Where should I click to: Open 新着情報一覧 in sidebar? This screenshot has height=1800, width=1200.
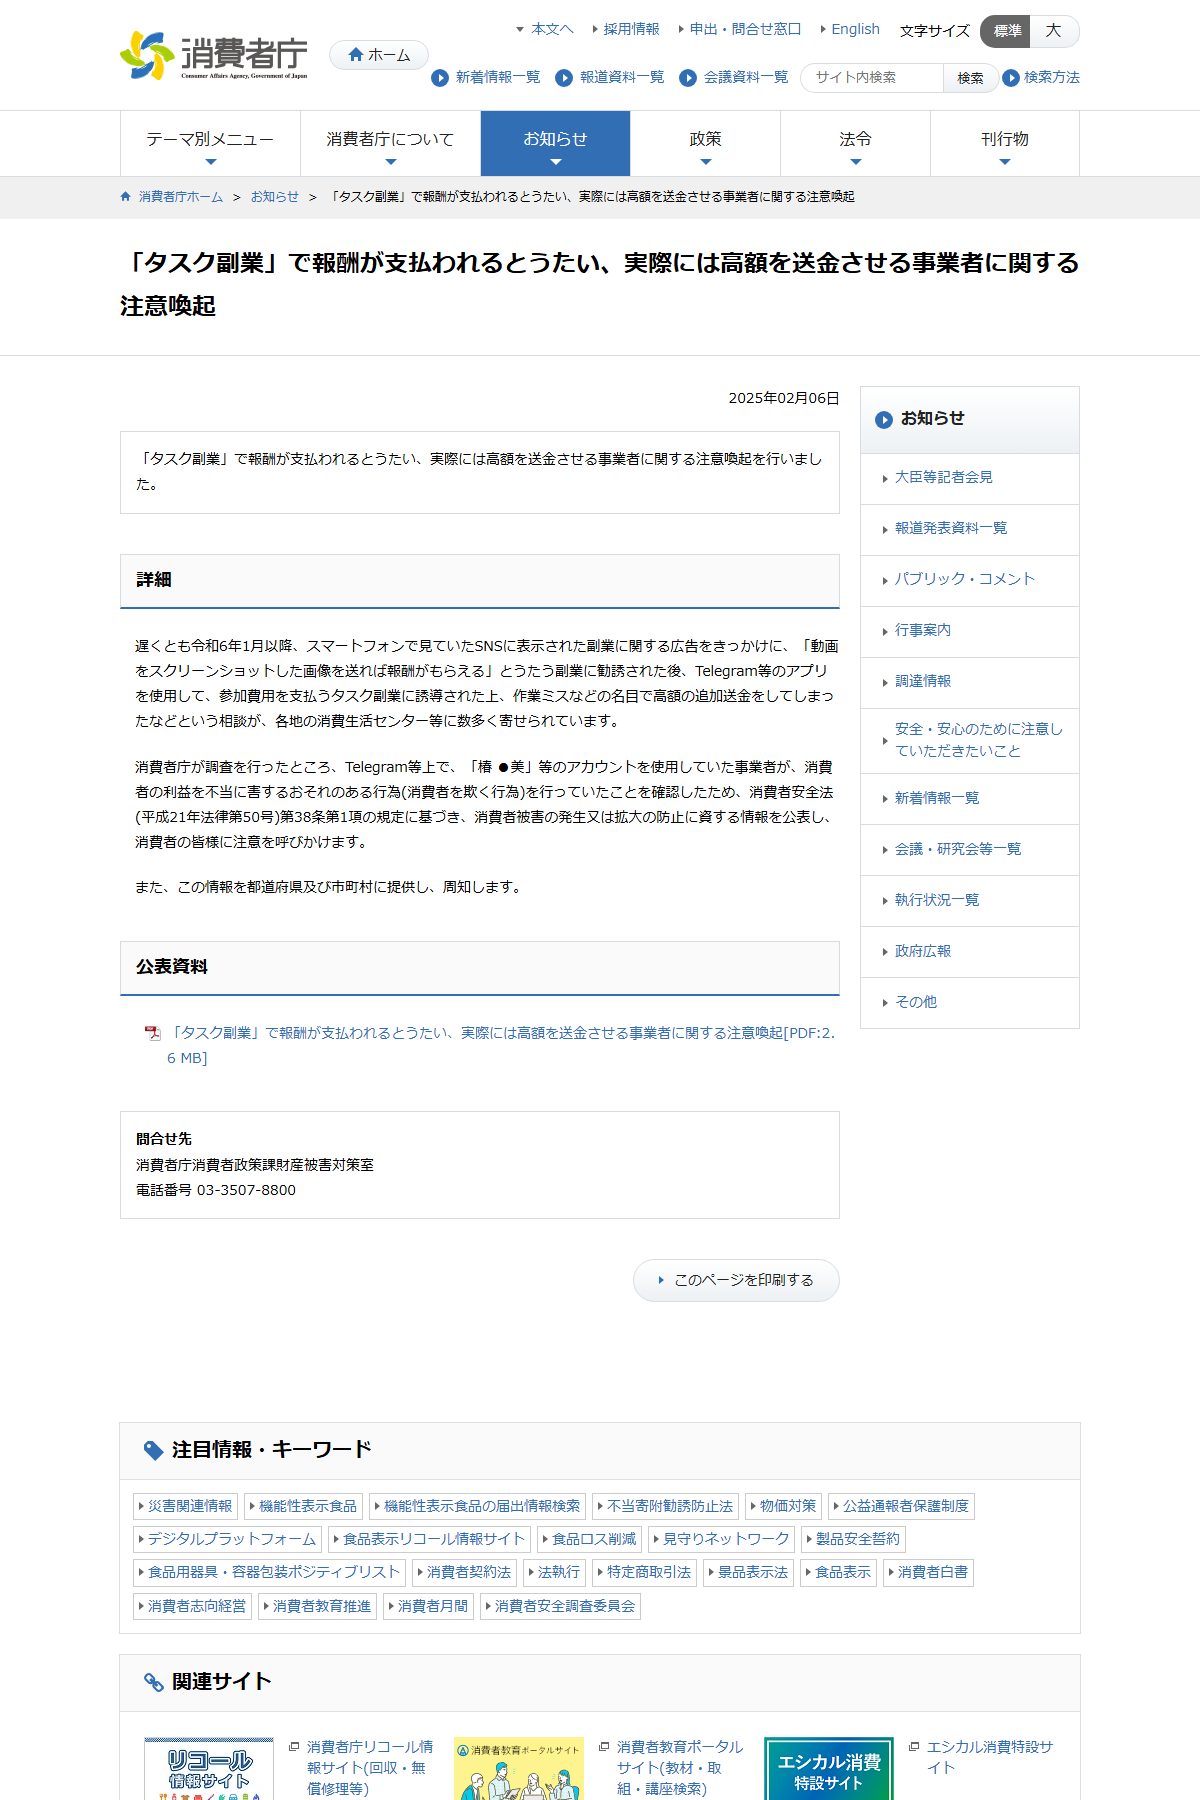coord(970,799)
